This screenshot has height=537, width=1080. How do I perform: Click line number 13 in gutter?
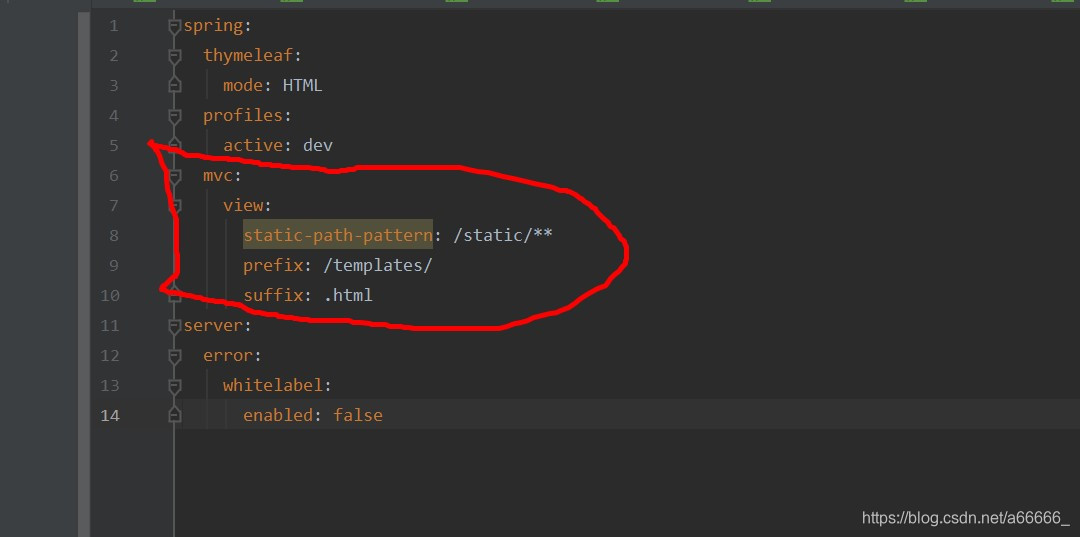[110, 385]
